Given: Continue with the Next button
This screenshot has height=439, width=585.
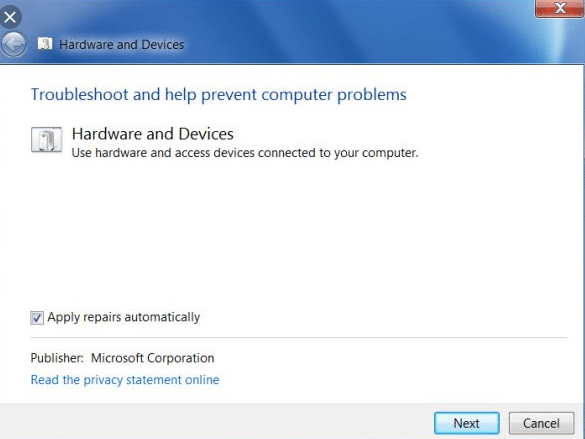Looking at the screenshot, I should [x=466, y=423].
